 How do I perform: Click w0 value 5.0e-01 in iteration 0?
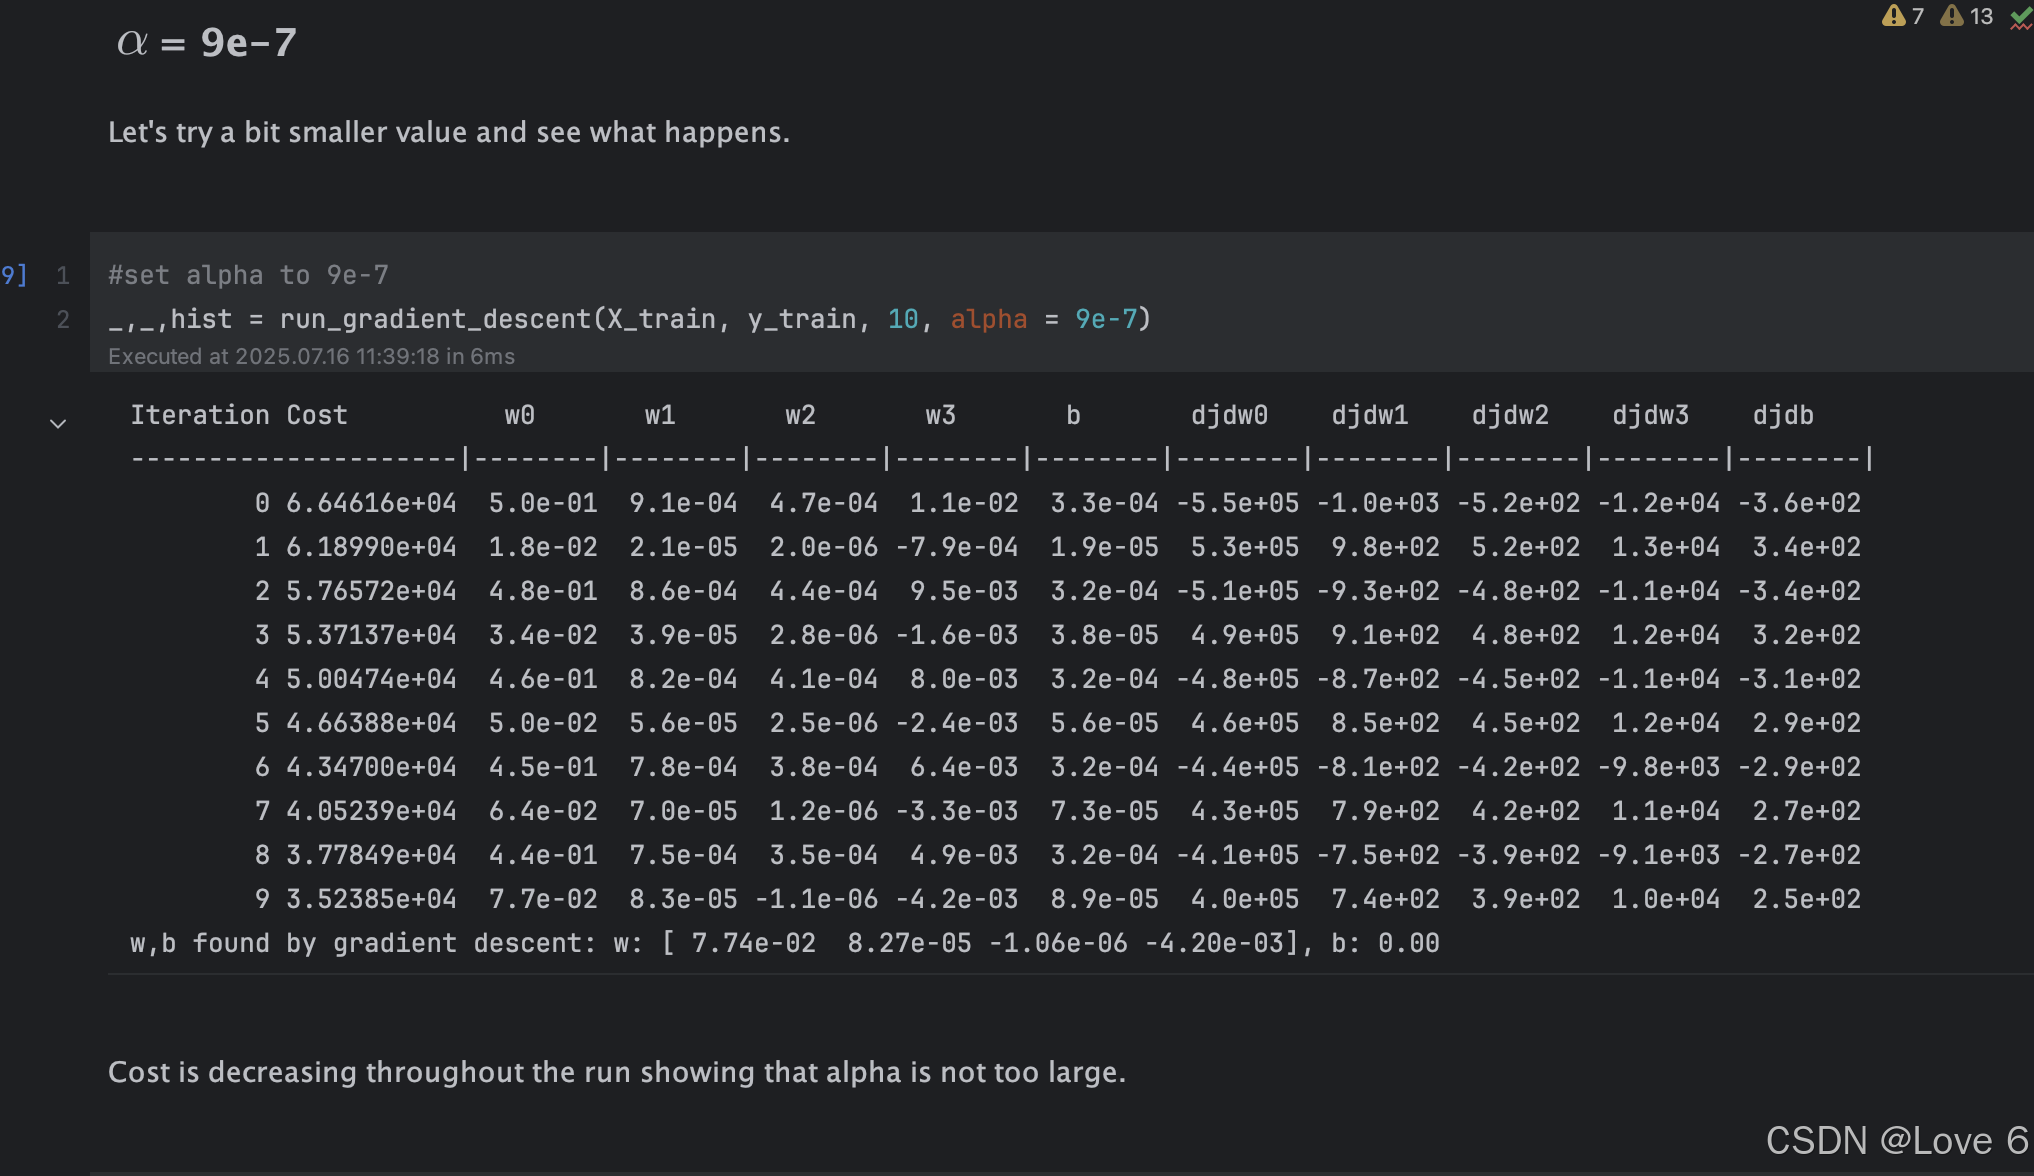(543, 503)
